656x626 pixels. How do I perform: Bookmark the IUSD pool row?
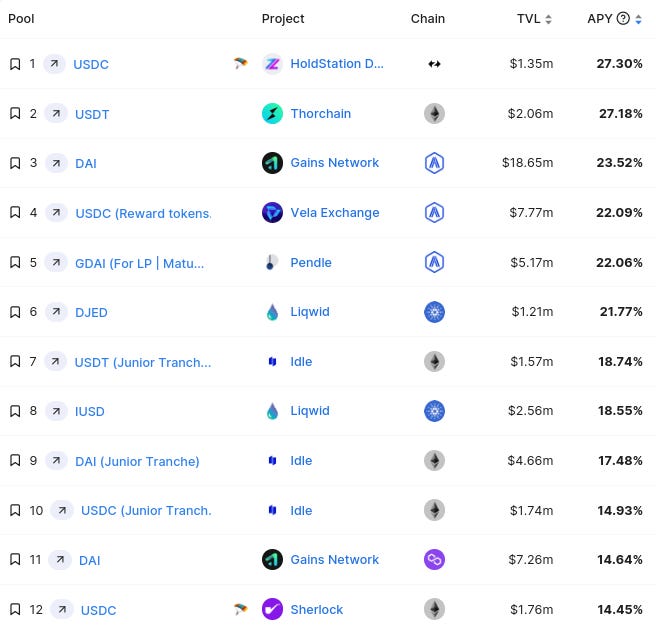point(15,411)
